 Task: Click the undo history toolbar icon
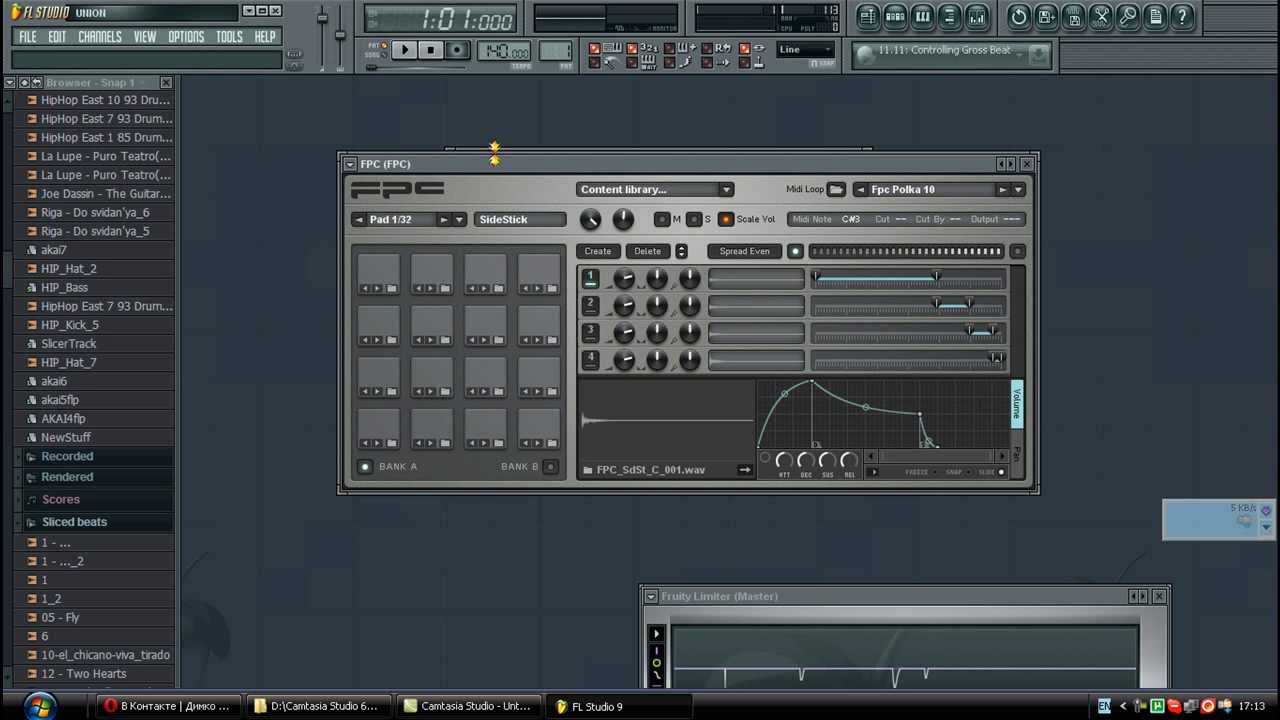point(1018,16)
